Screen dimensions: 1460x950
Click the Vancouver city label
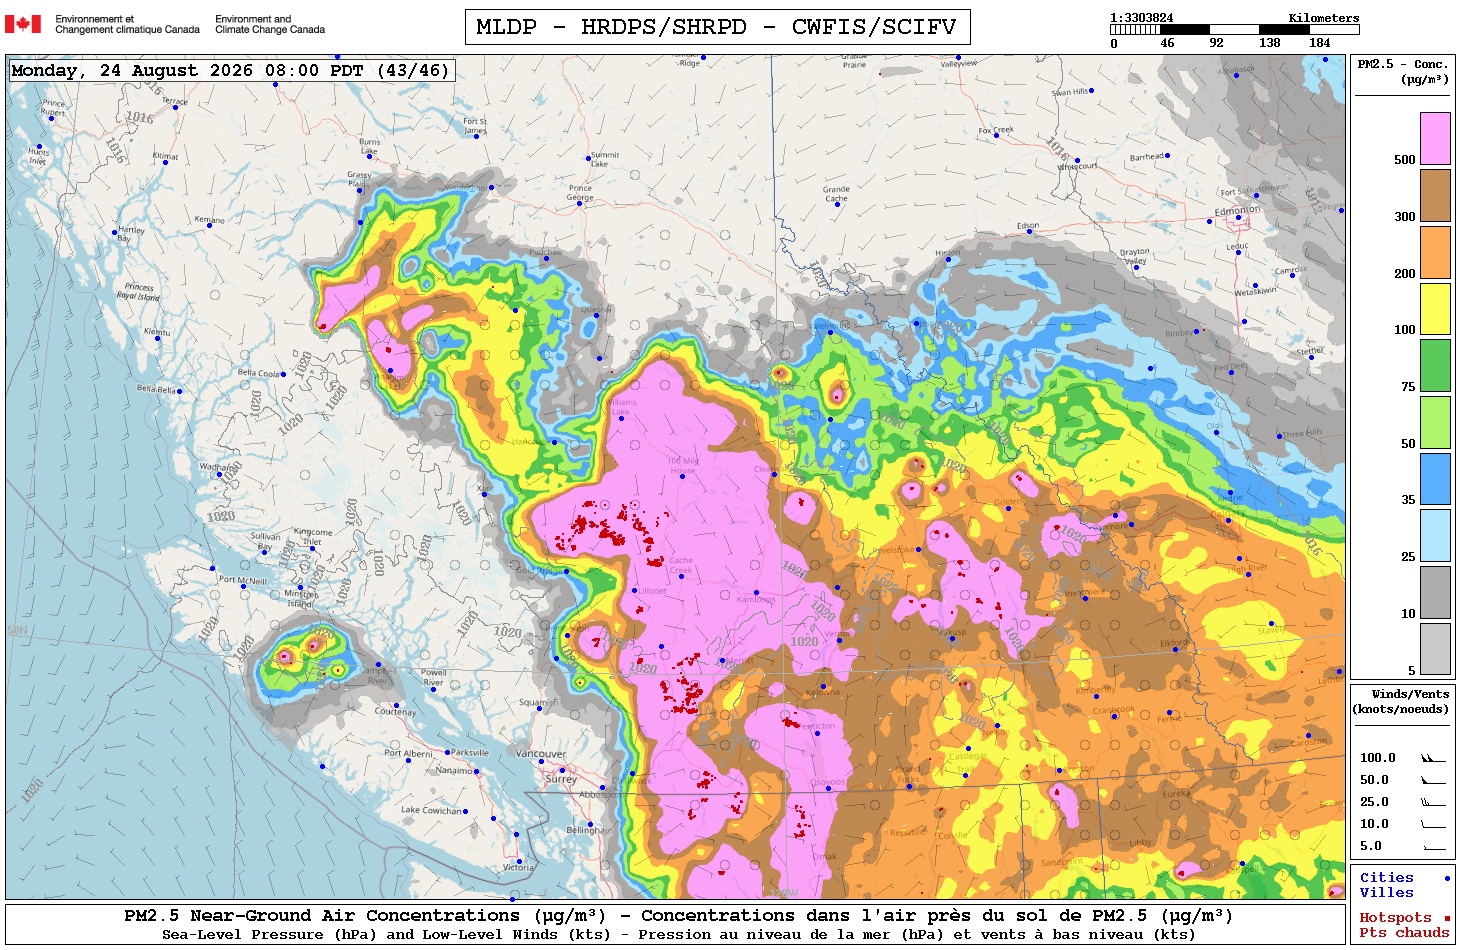[541, 753]
